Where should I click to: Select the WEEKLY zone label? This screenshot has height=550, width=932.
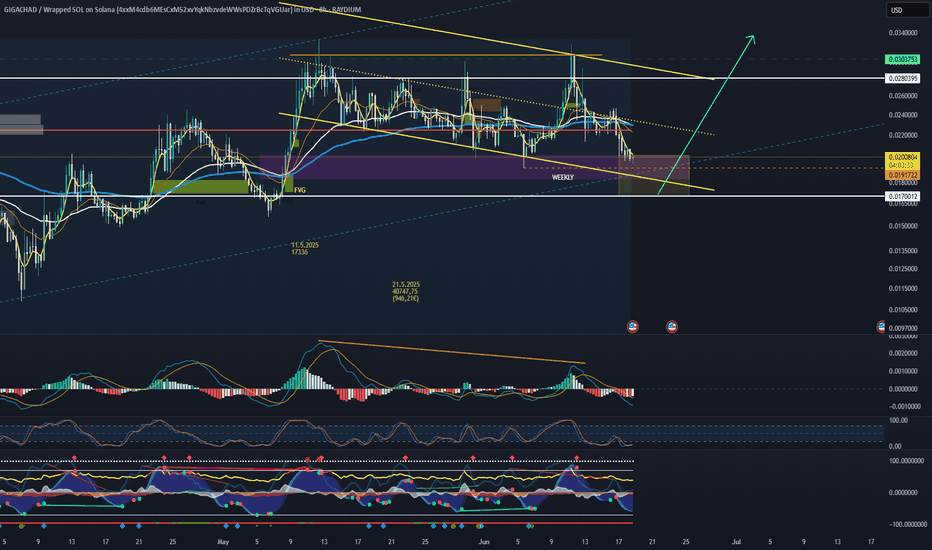click(562, 177)
